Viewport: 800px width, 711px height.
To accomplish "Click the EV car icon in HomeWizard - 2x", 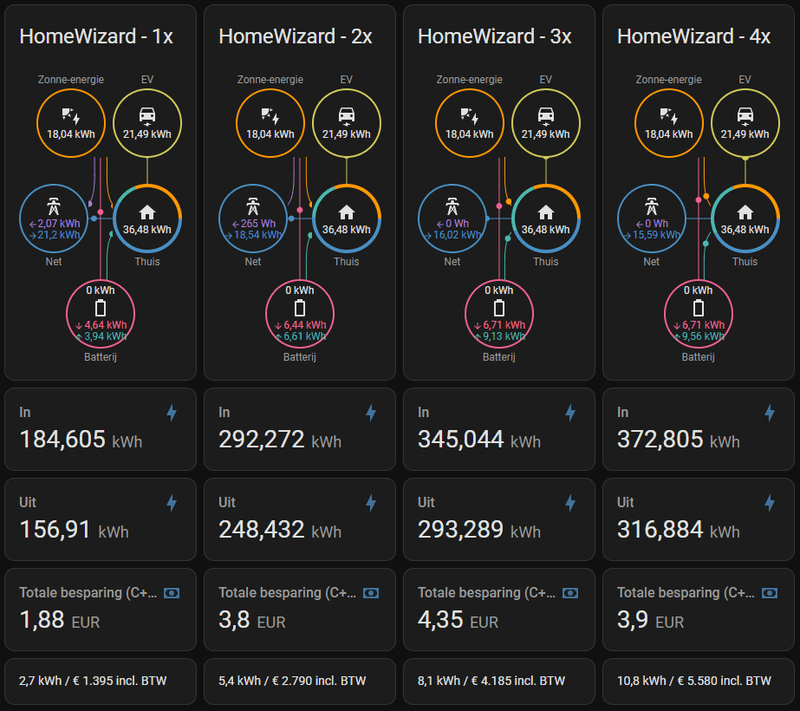I will (x=346, y=116).
